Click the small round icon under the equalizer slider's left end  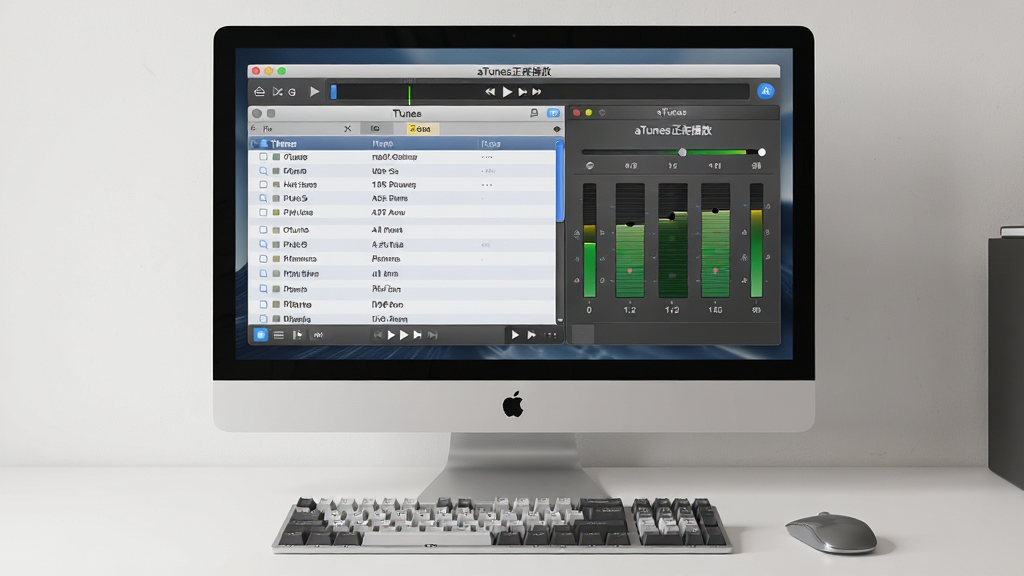[590, 166]
